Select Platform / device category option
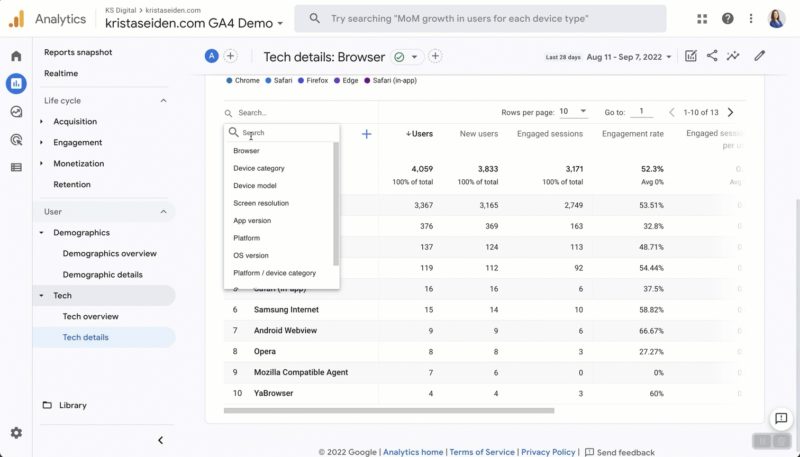Viewport: 800px width, 457px height. tap(274, 273)
